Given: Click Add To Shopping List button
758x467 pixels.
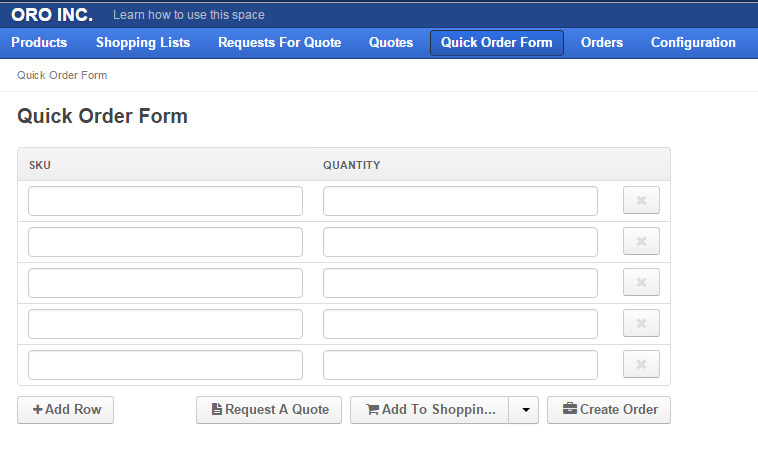Looking at the screenshot, I should (430, 410).
